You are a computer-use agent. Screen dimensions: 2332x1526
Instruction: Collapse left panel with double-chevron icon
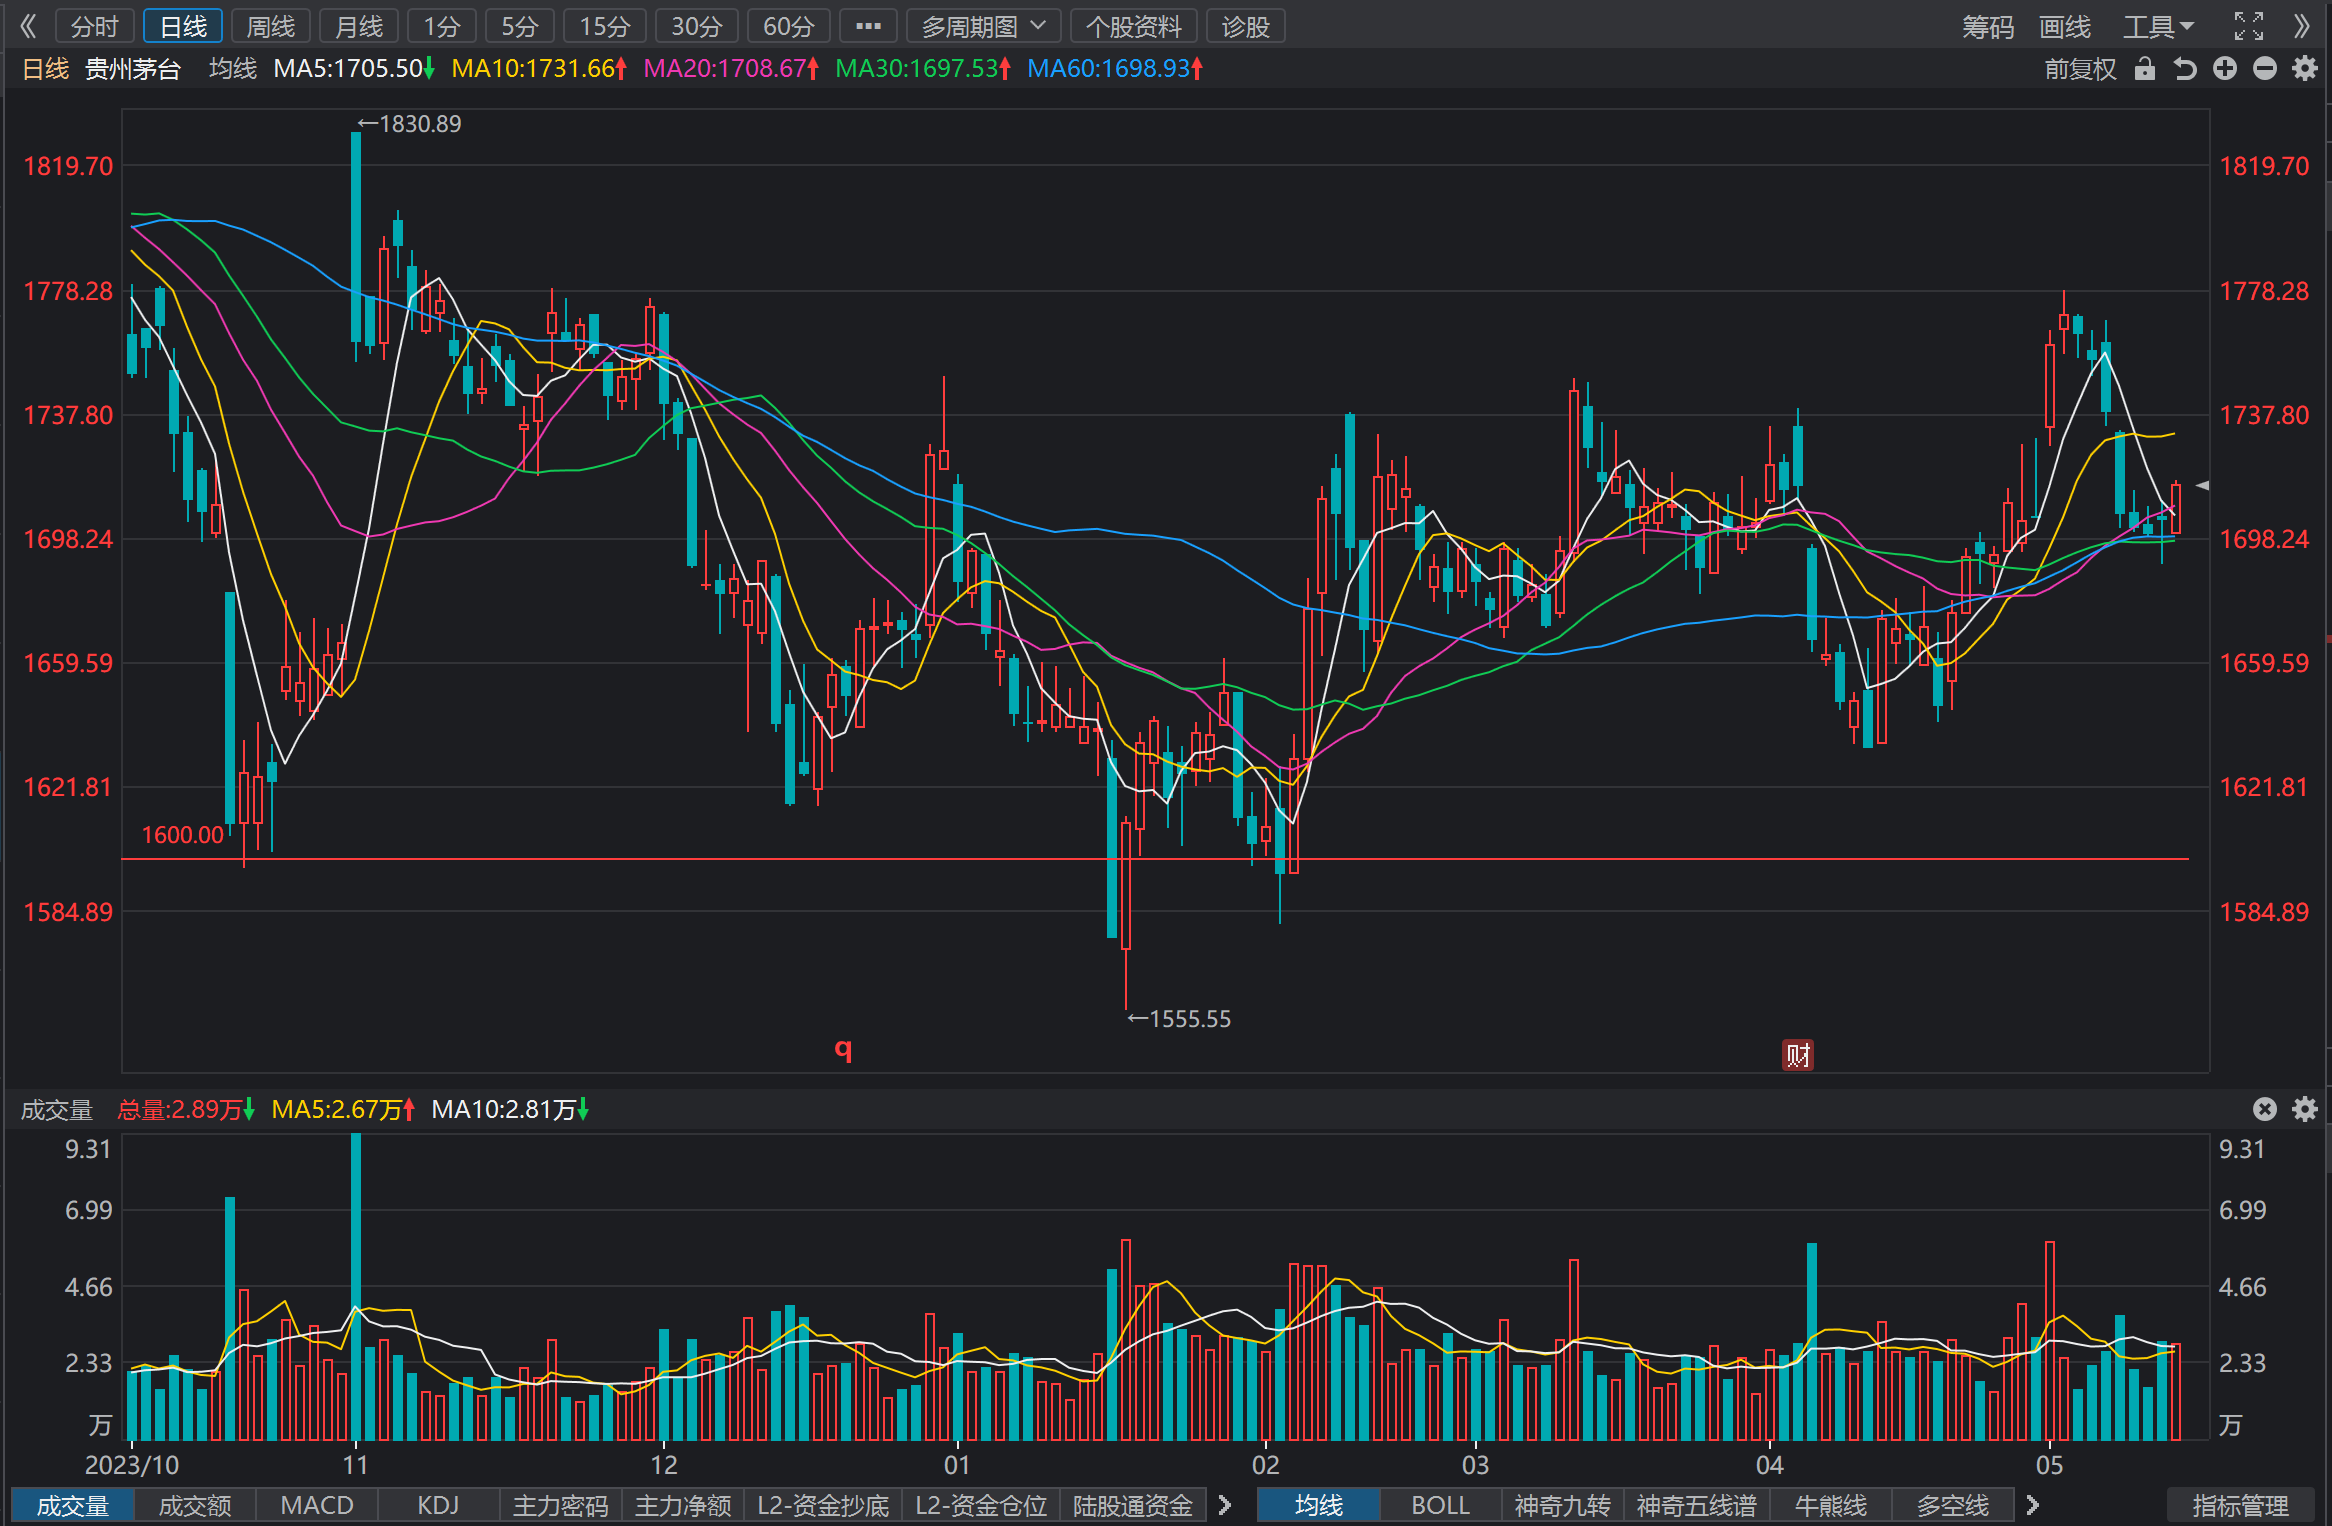(28, 26)
